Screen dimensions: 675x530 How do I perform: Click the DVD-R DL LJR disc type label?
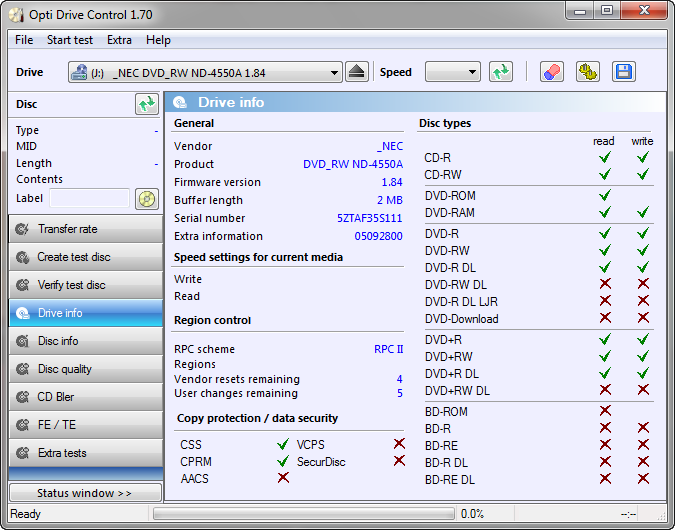461,302
